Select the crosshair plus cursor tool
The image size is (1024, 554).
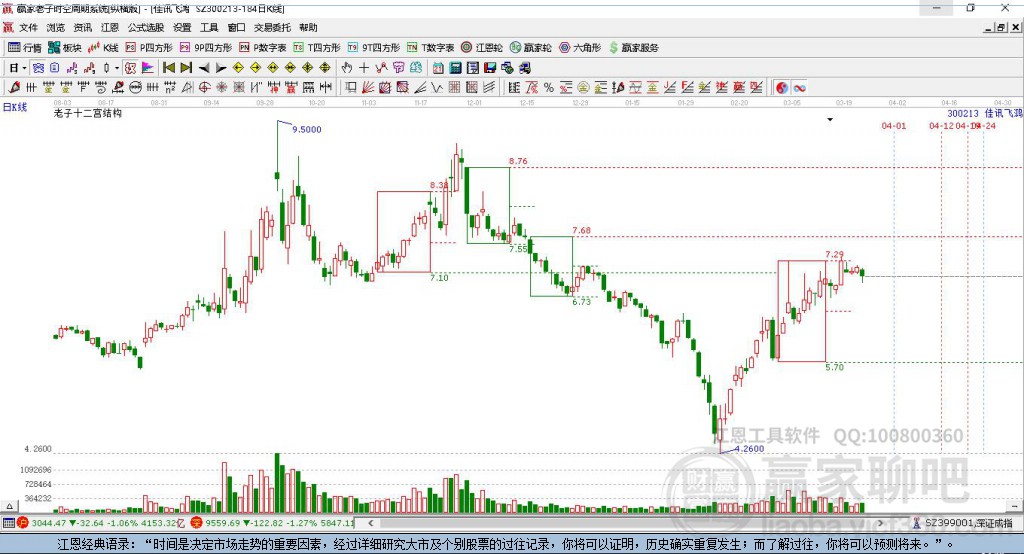[364, 68]
